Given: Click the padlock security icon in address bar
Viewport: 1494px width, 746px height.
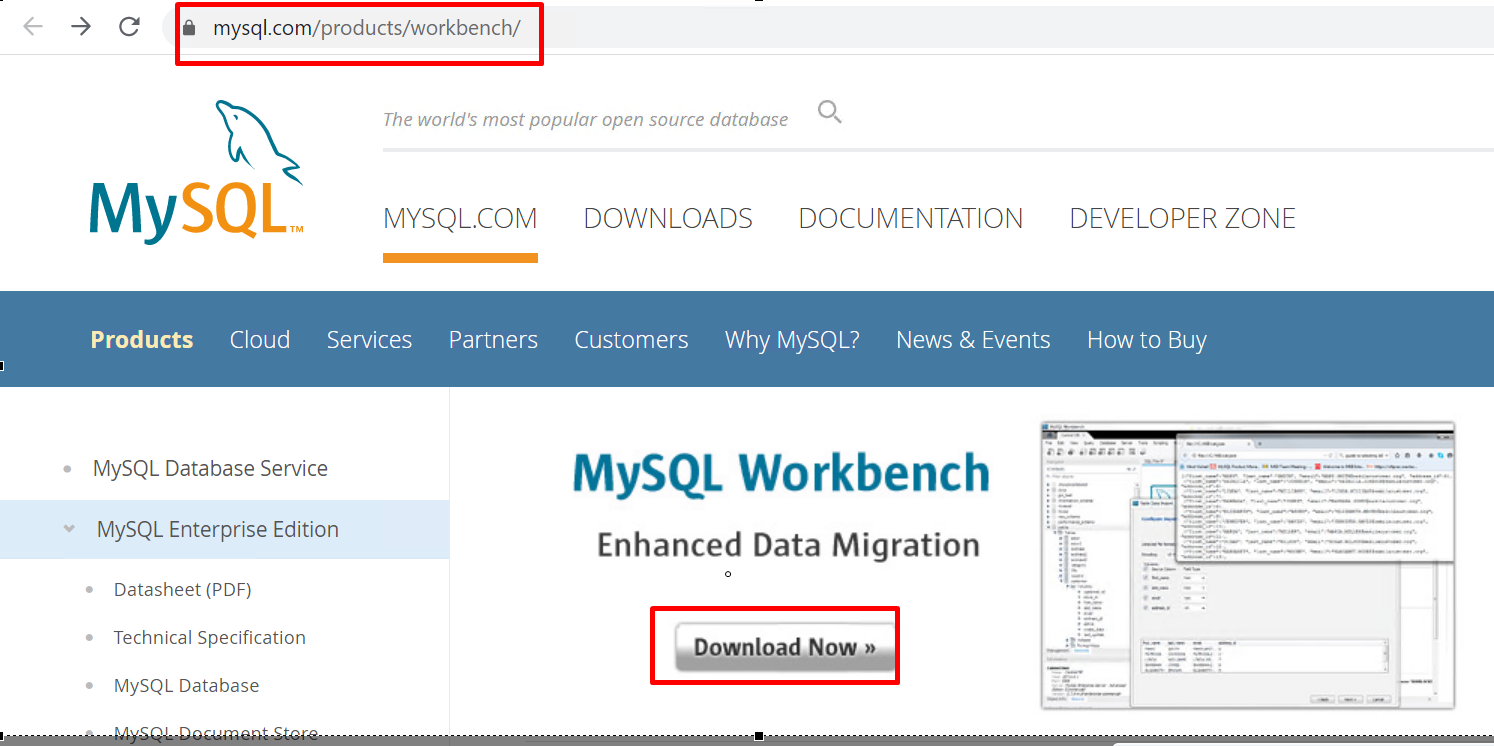Looking at the screenshot, I should (191, 27).
